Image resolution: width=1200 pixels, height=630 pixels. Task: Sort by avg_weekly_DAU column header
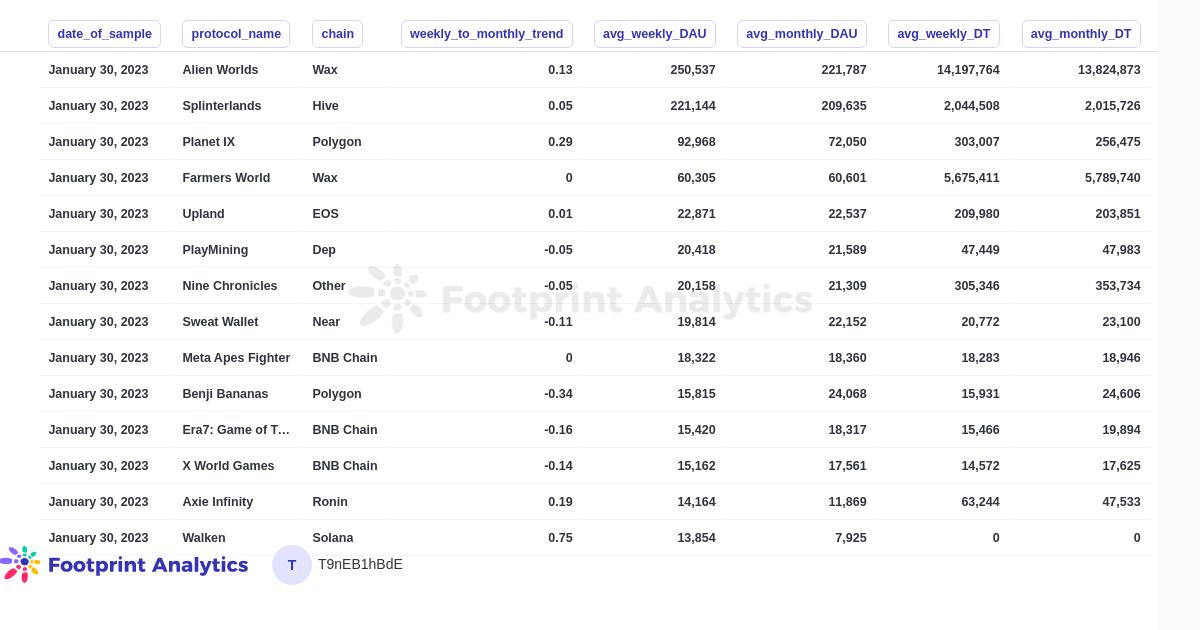coord(654,34)
